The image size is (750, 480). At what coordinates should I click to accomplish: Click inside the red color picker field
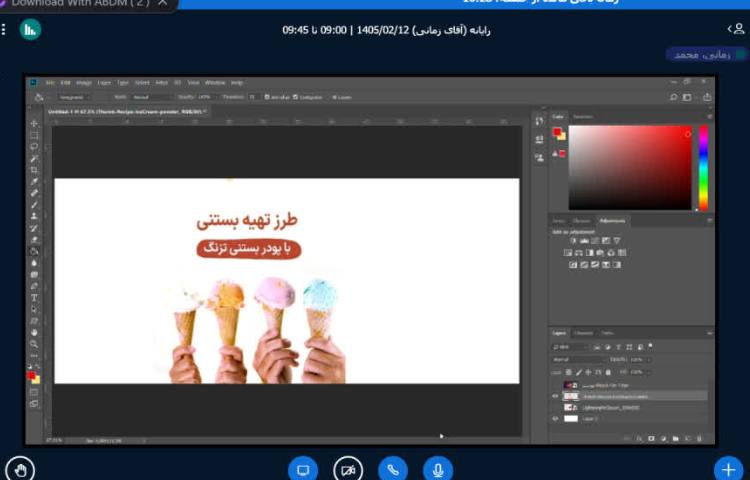click(x=630, y=167)
